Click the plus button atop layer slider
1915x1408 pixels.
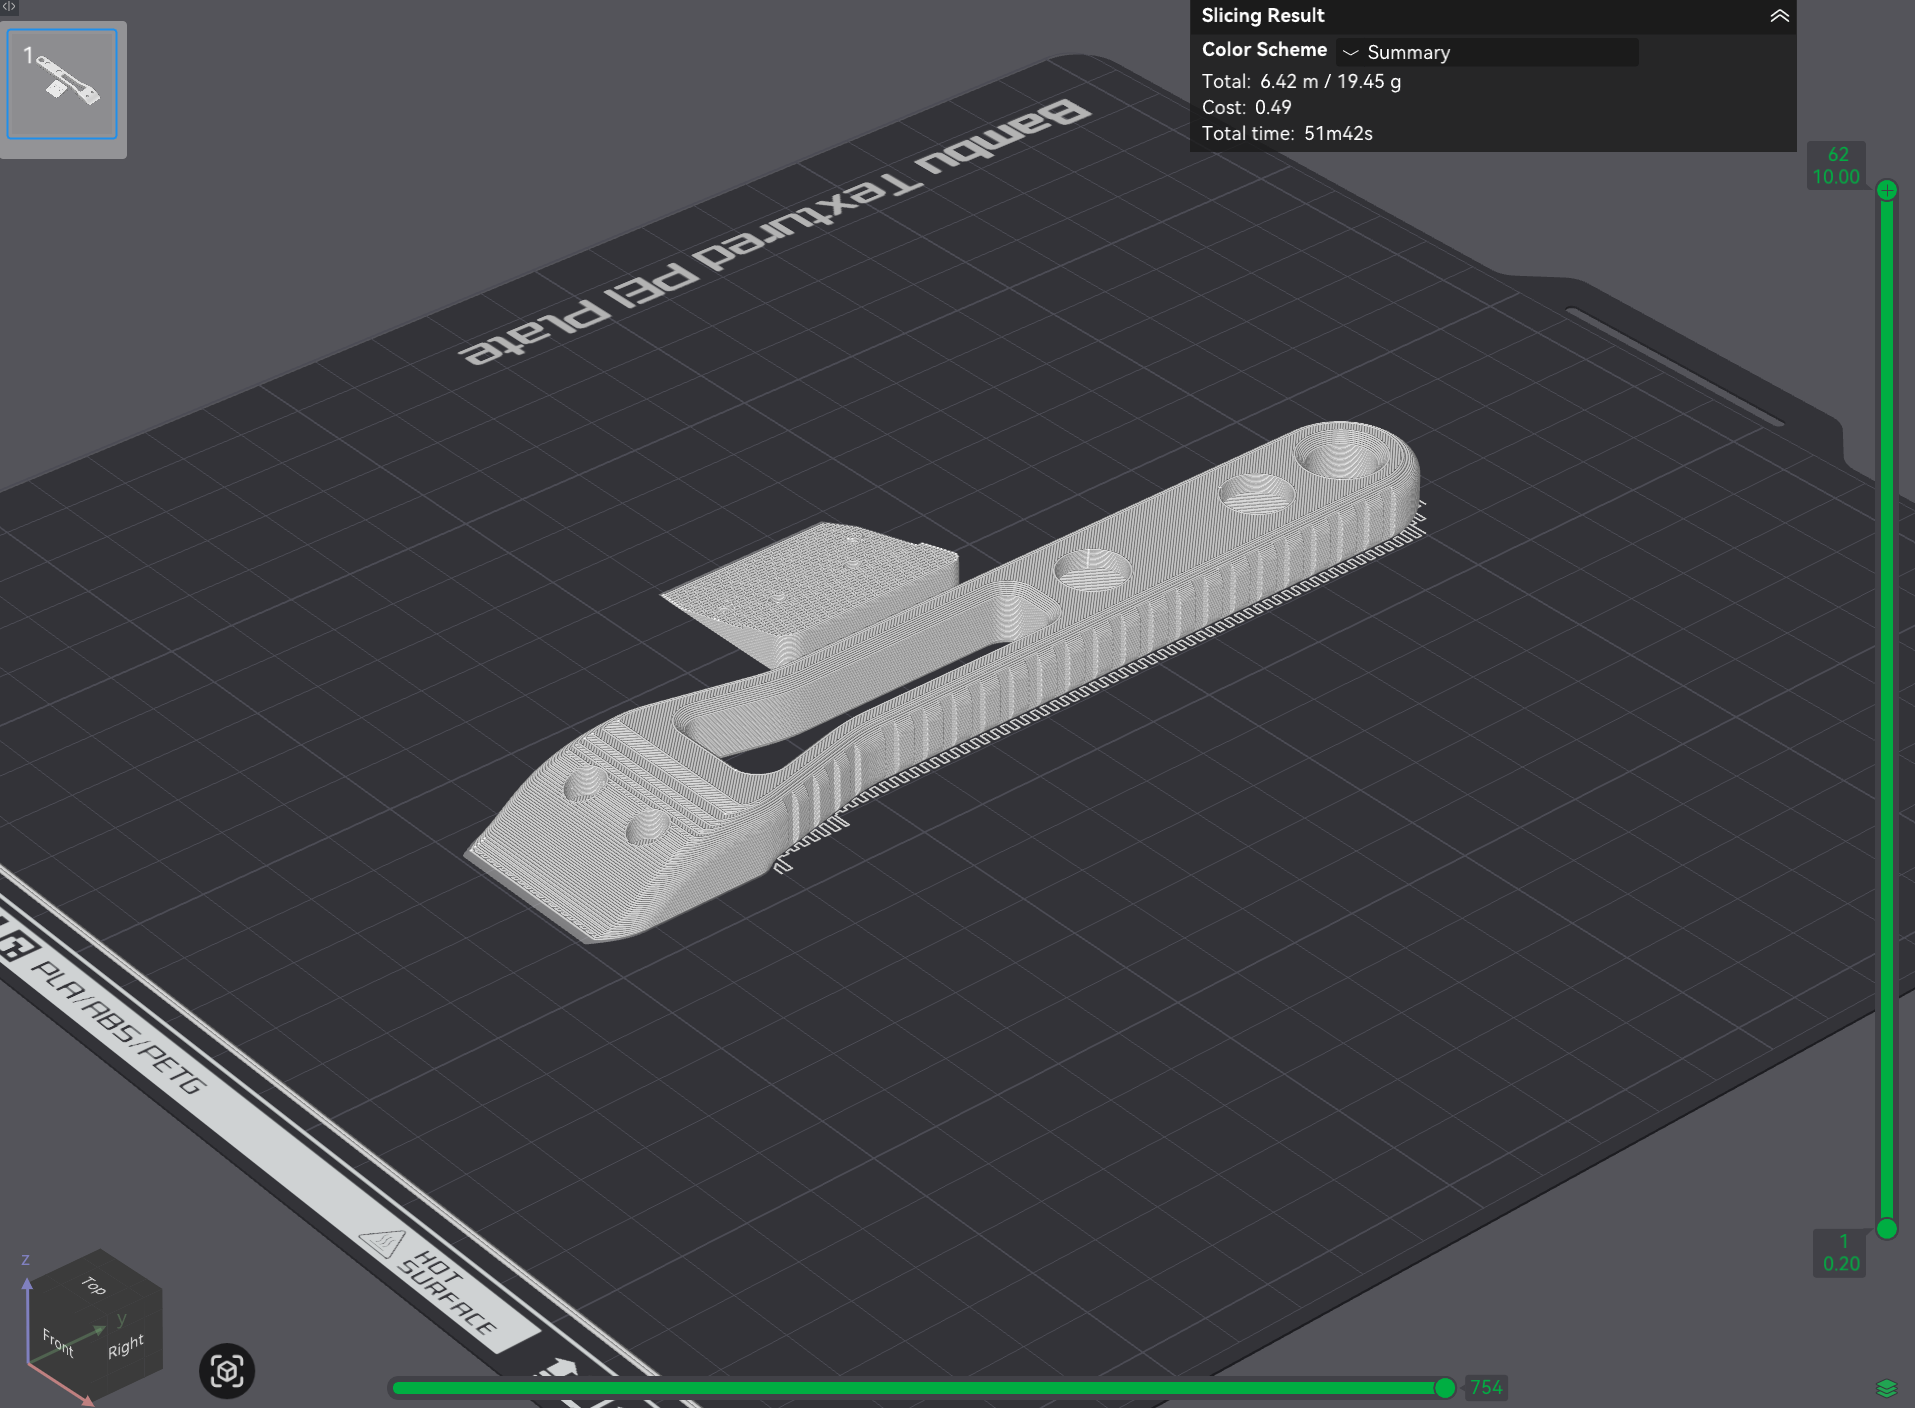click(1887, 190)
